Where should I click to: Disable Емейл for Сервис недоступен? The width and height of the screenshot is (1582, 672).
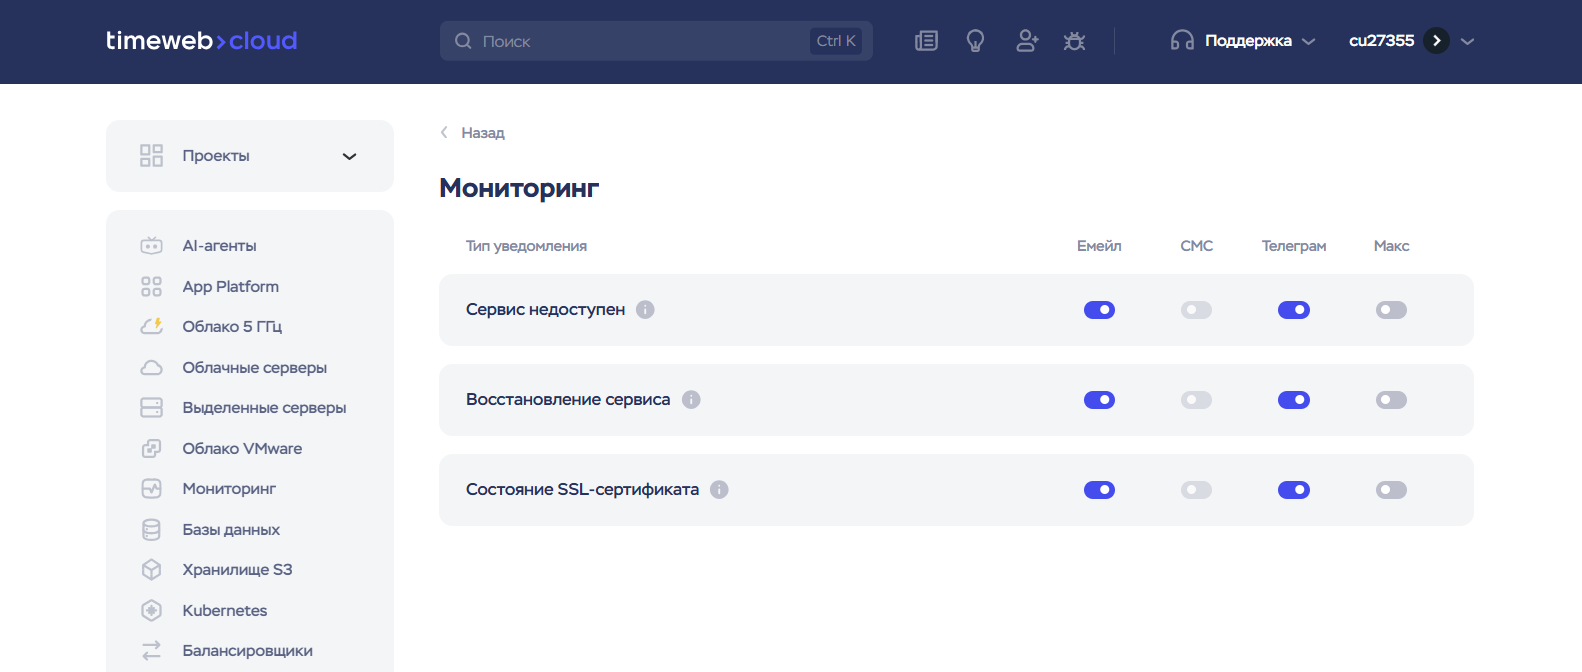pyautogui.click(x=1099, y=310)
